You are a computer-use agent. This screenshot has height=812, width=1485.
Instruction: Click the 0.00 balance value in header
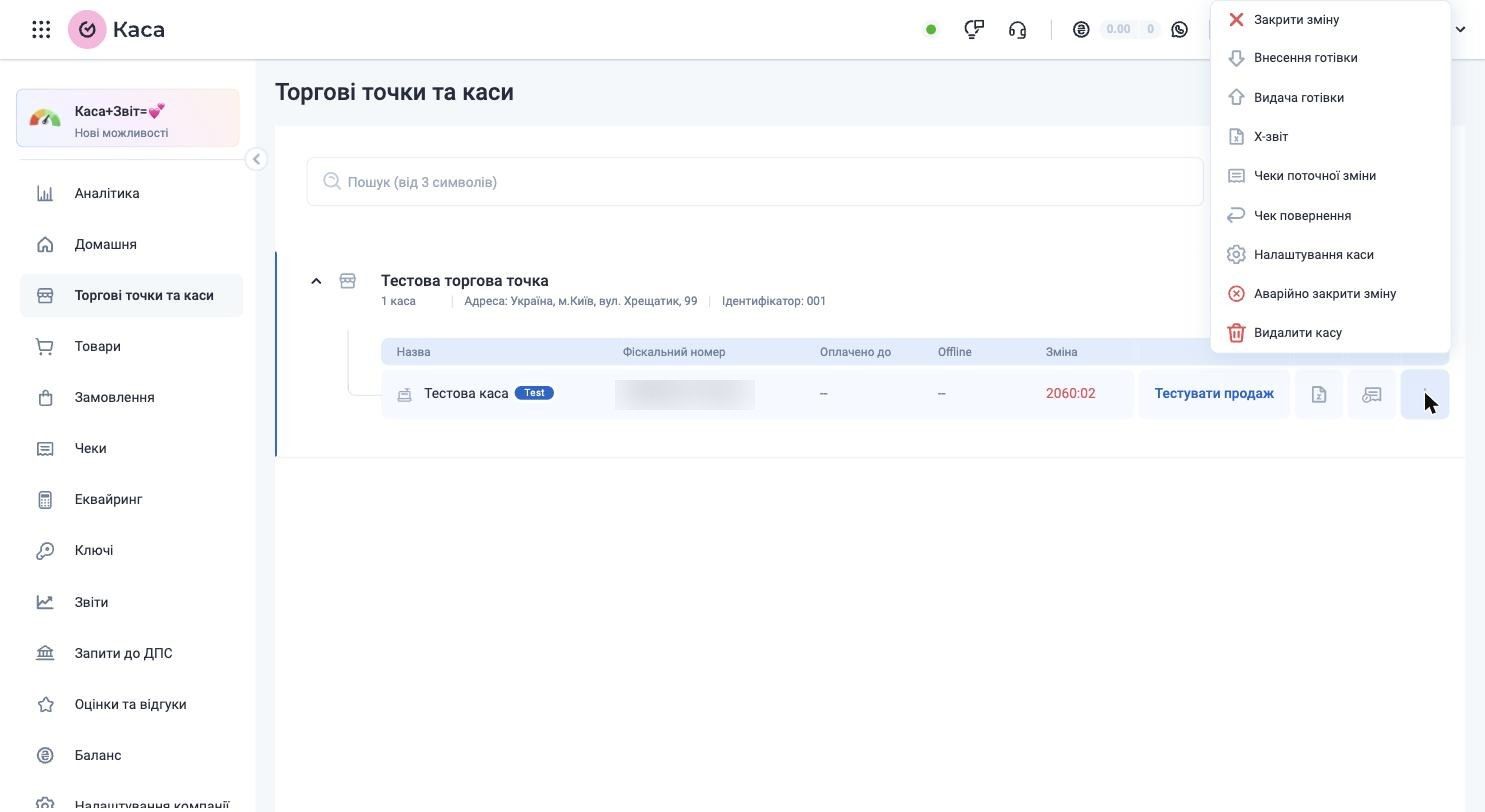pyautogui.click(x=1118, y=29)
